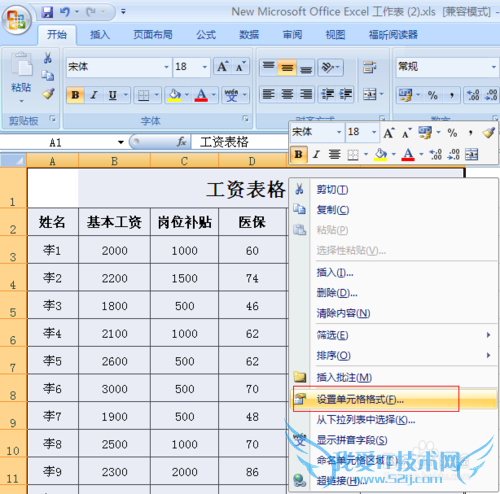Screen dimensions: 500x494
Task: Choose 设置单元格格式 from context menu
Action: click(394, 399)
